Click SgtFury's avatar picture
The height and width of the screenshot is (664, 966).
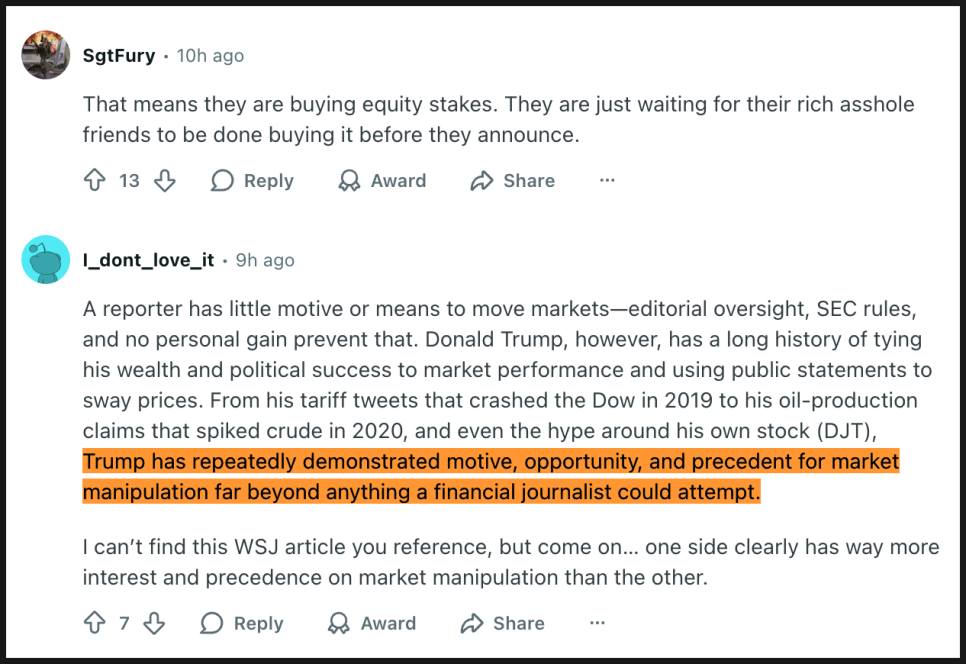click(46, 55)
